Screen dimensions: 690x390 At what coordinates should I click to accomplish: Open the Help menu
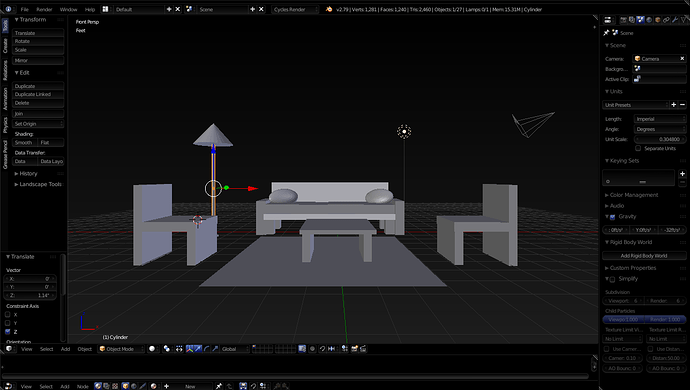(90, 9)
